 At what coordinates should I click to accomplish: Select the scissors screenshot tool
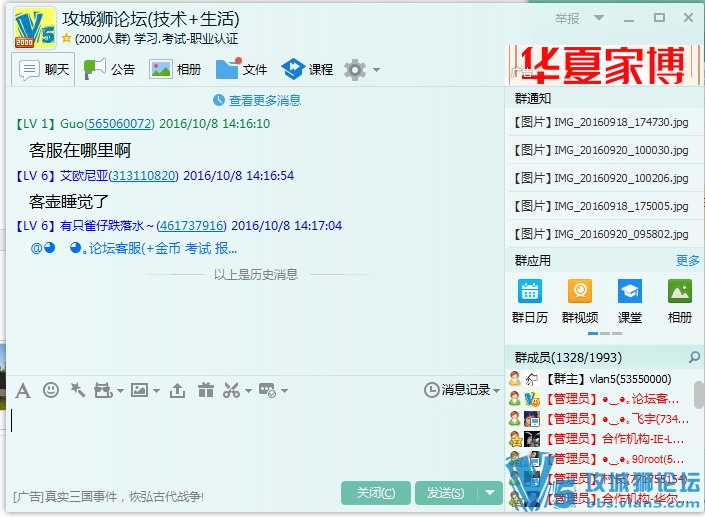pyautogui.click(x=232, y=390)
